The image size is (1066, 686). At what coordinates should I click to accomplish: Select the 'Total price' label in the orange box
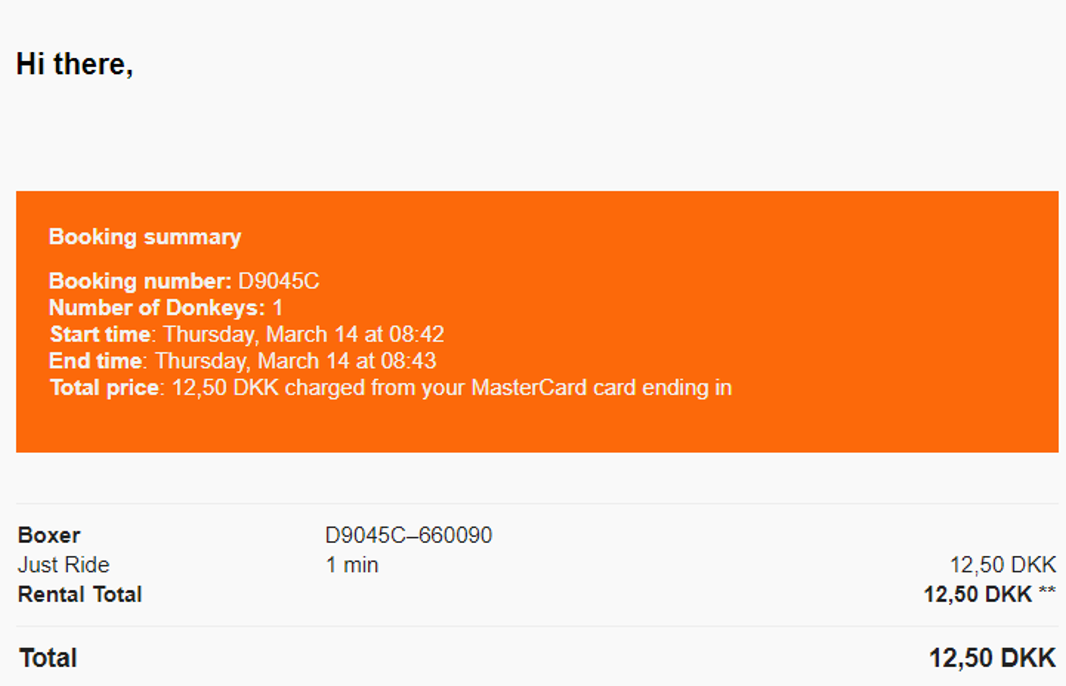(x=105, y=388)
